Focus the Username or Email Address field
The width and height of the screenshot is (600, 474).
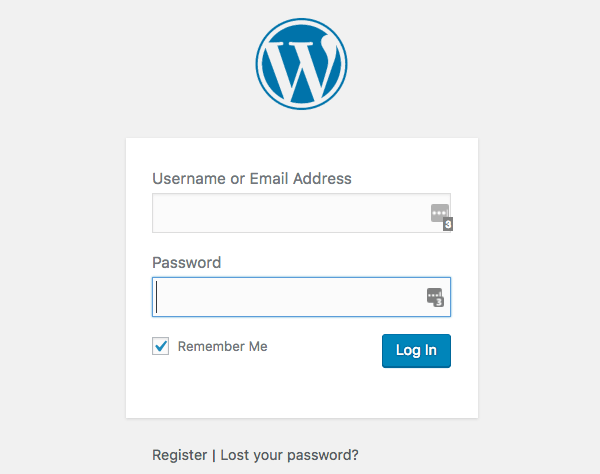pos(290,213)
